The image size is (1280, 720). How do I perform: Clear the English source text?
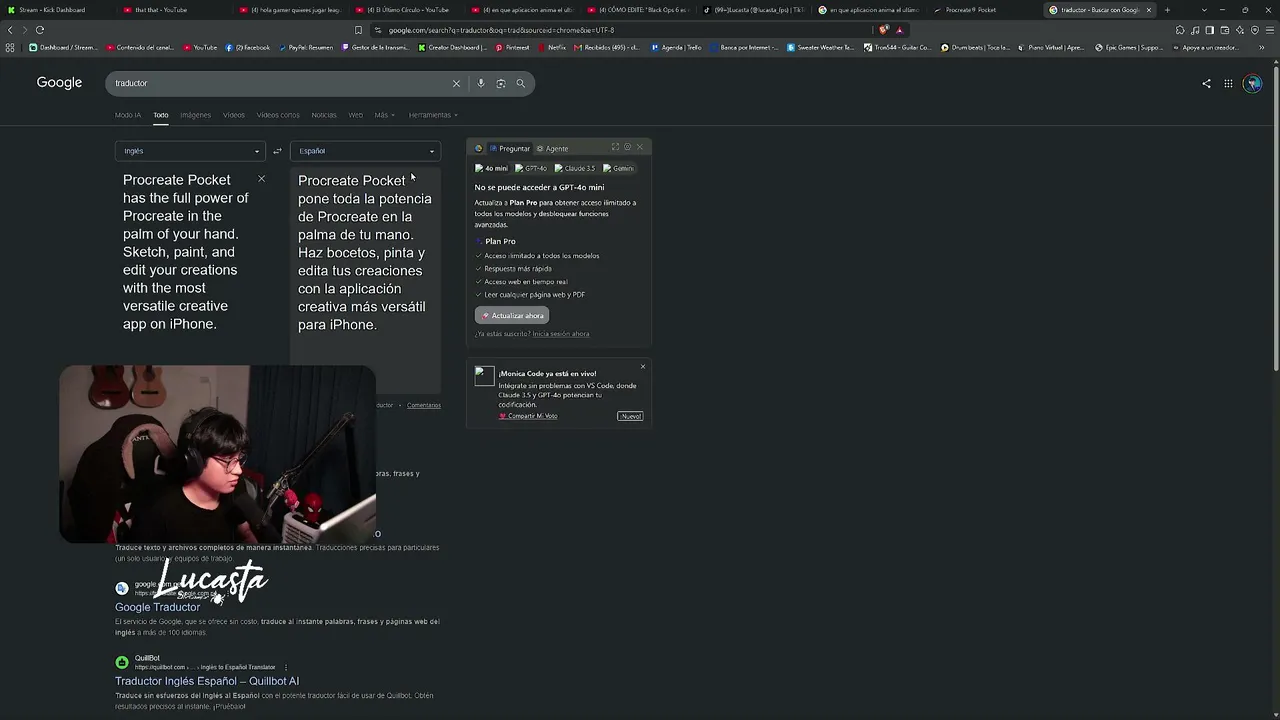(261, 179)
